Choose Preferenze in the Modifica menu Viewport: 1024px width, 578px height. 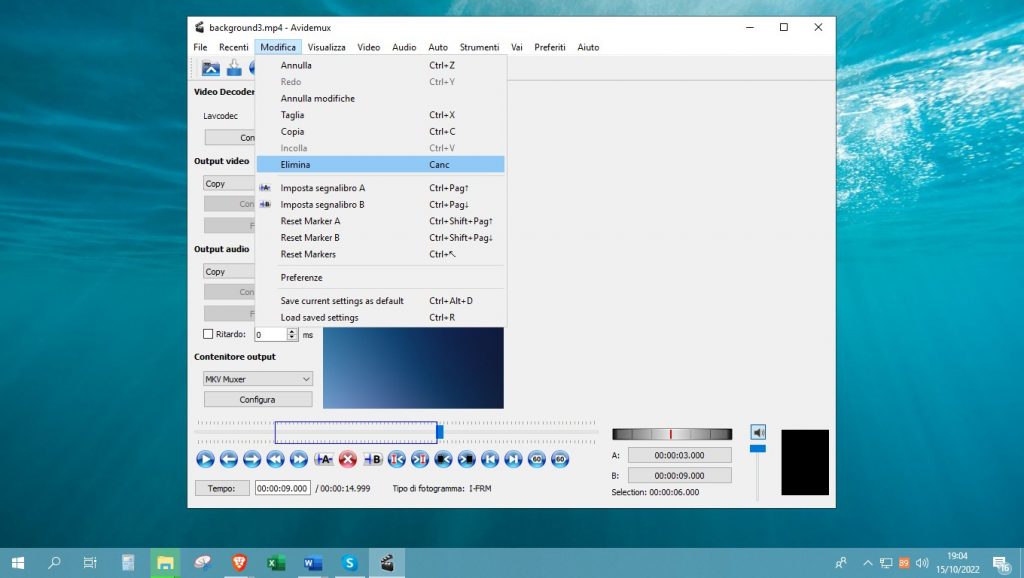click(x=301, y=277)
